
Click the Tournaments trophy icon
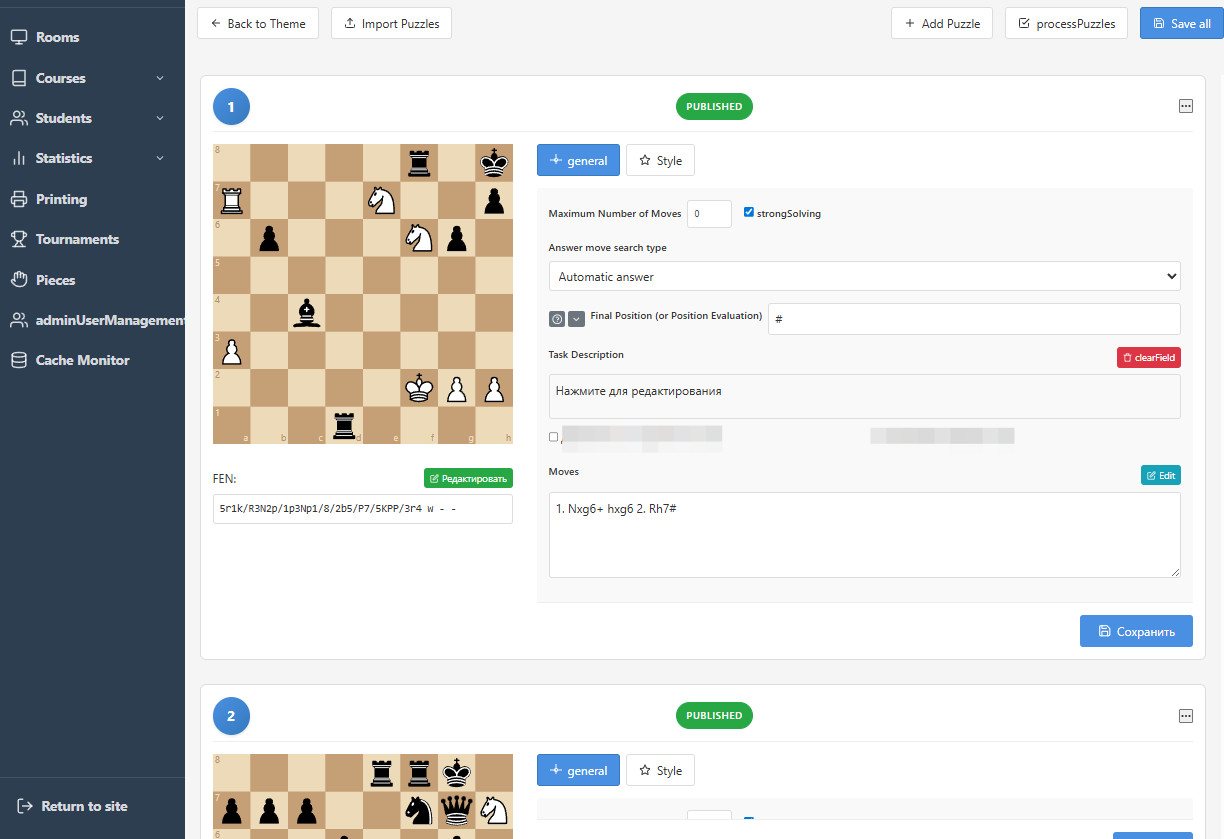(x=18, y=239)
